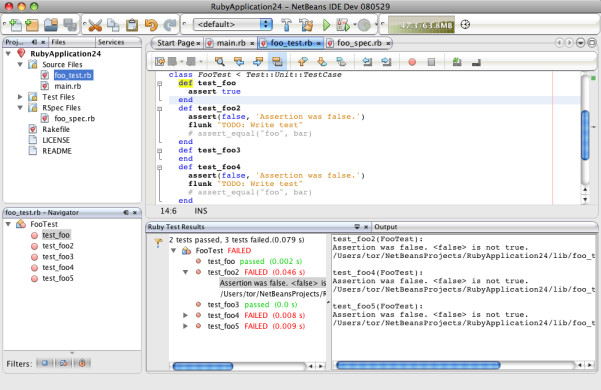The height and width of the screenshot is (390, 601).
Task: Select foo_test.rb in the project tree
Action: click(x=73, y=75)
